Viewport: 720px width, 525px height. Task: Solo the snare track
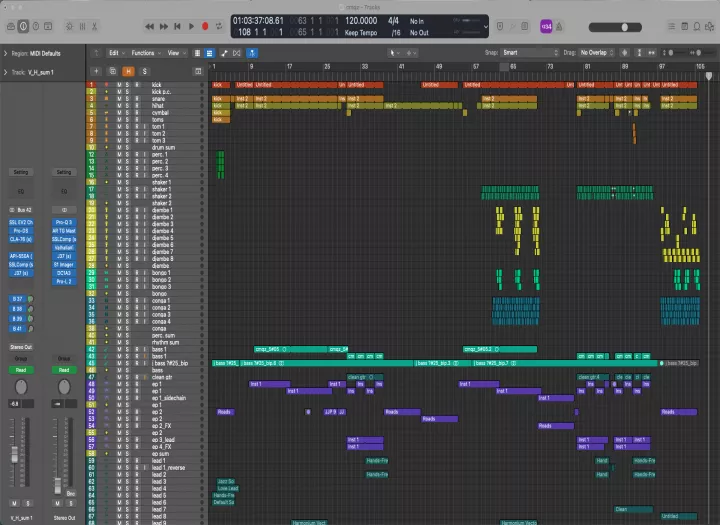[x=127, y=99]
